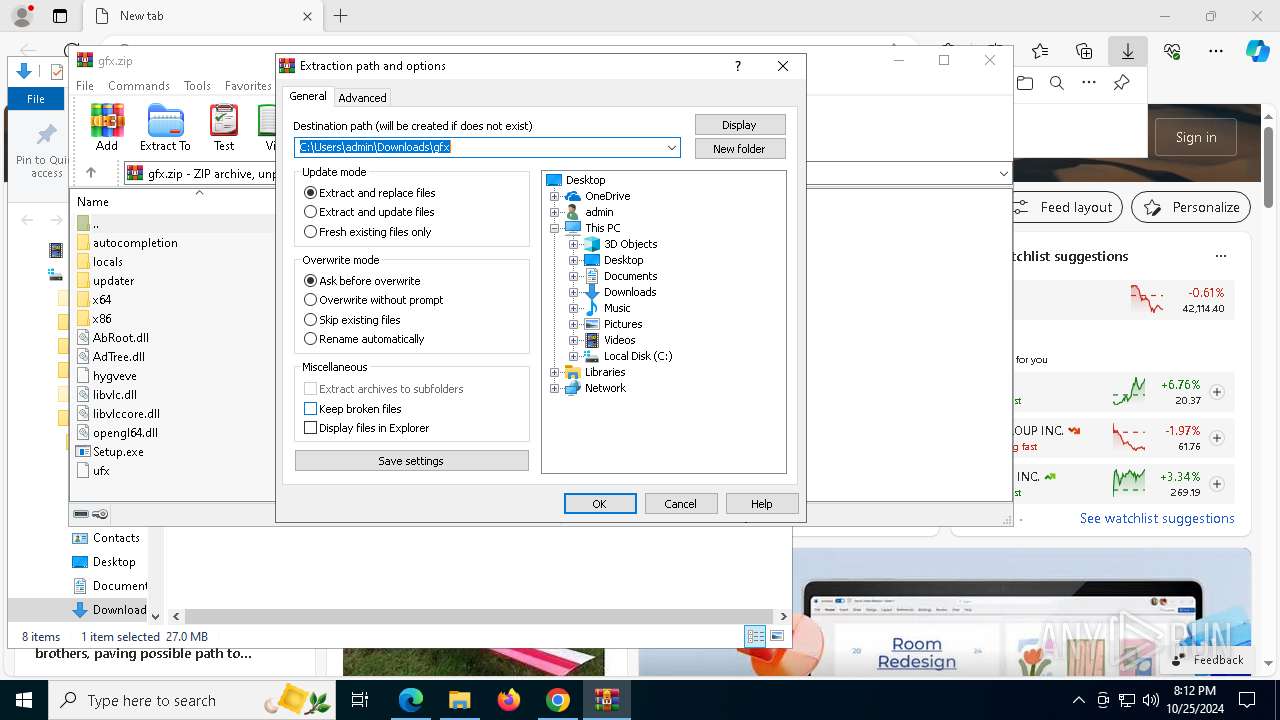Open the destination path dropdown arrow

point(672,148)
